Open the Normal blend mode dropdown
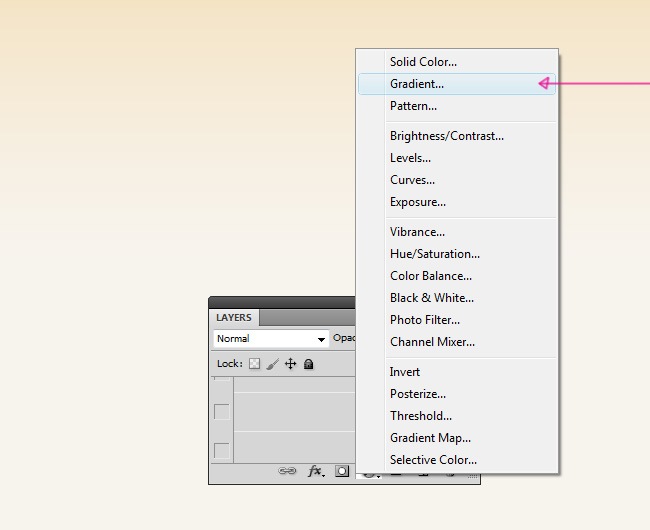Screen dimensions: 650x530 pos(271,339)
